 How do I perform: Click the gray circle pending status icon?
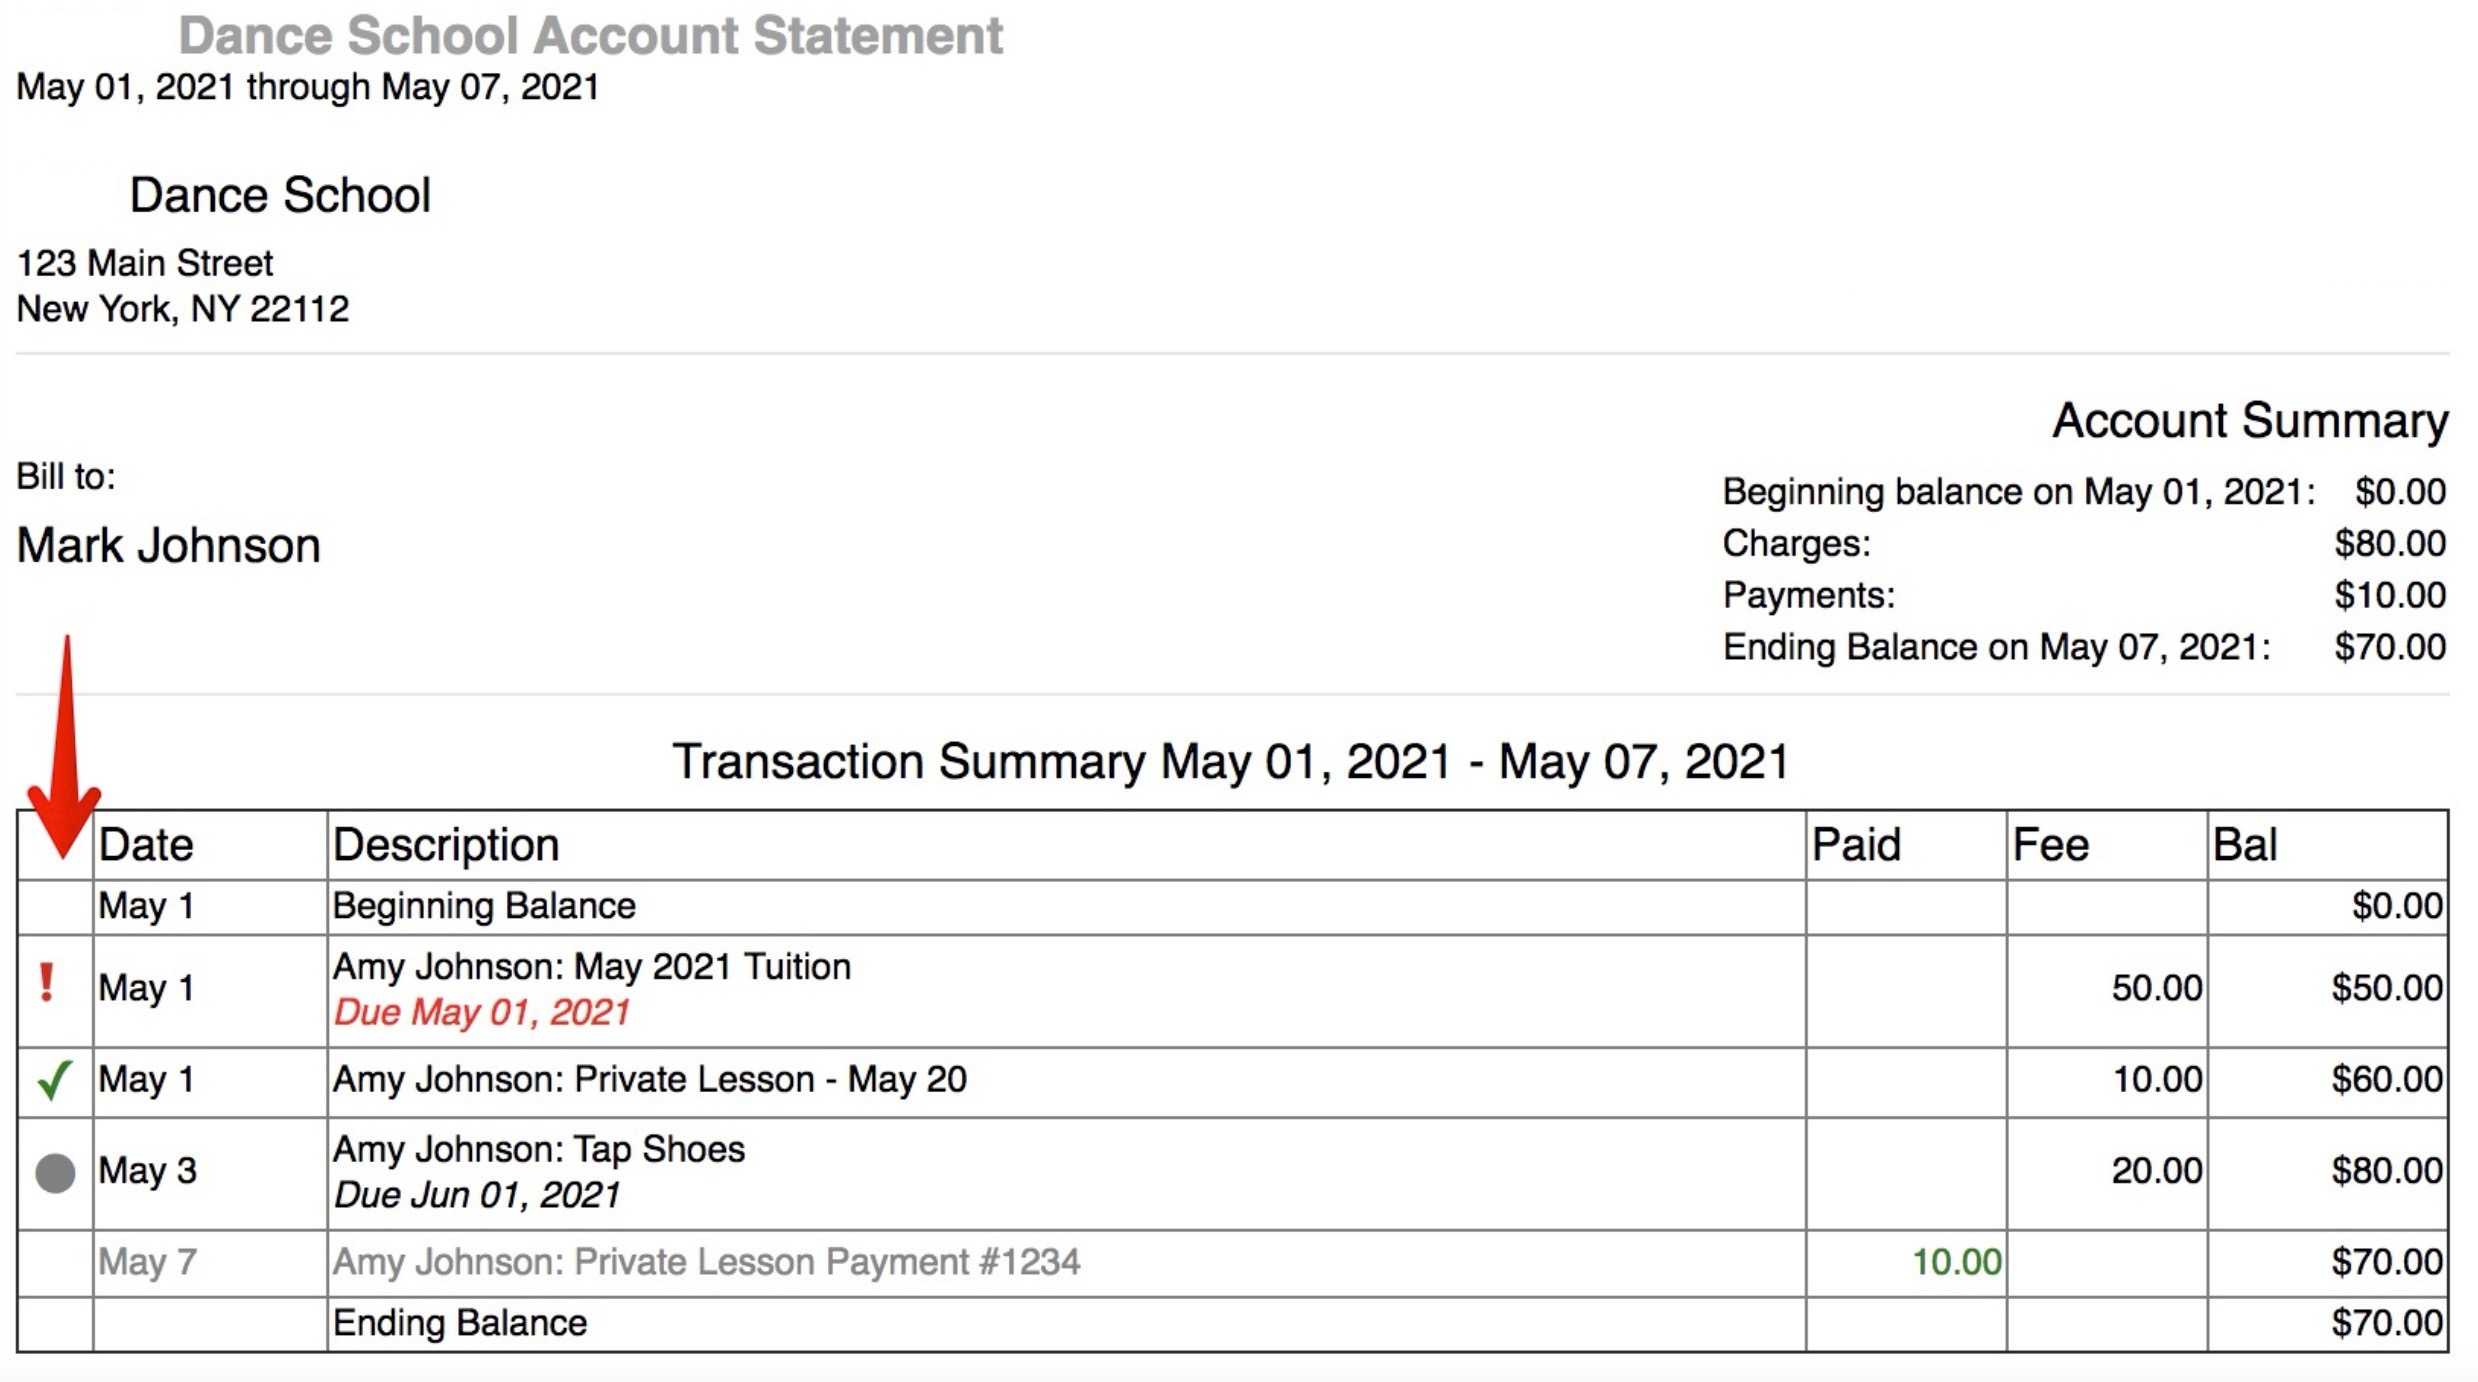tap(55, 1172)
